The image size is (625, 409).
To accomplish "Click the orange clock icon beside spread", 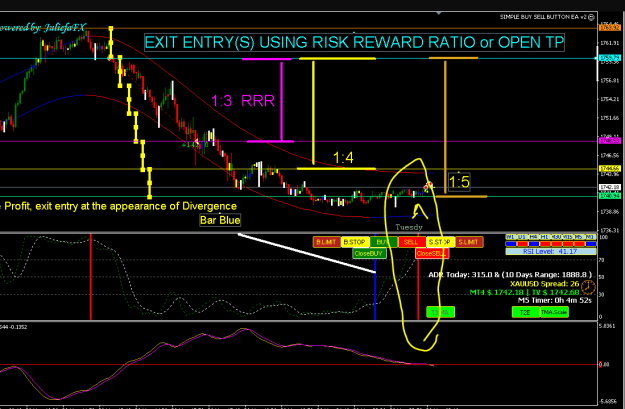I will point(588,287).
